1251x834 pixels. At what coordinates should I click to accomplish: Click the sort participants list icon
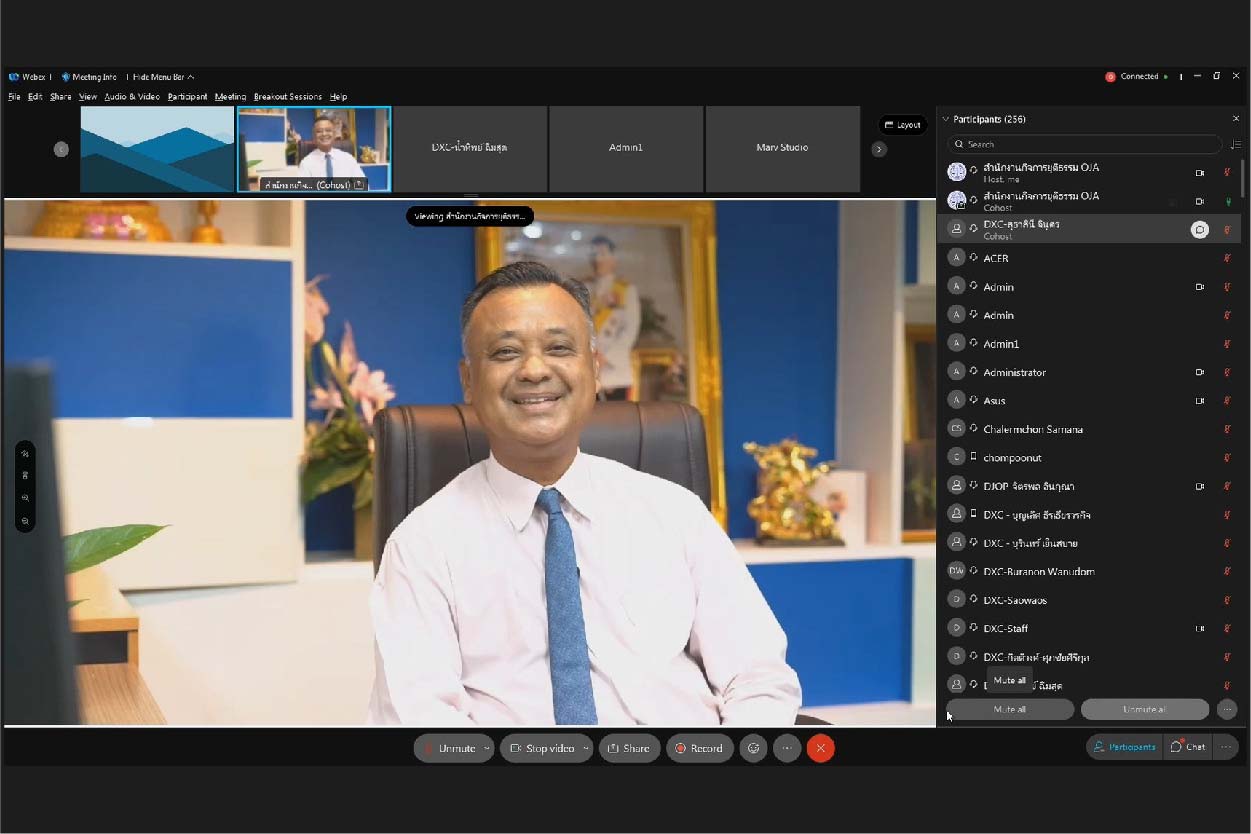(x=1235, y=144)
